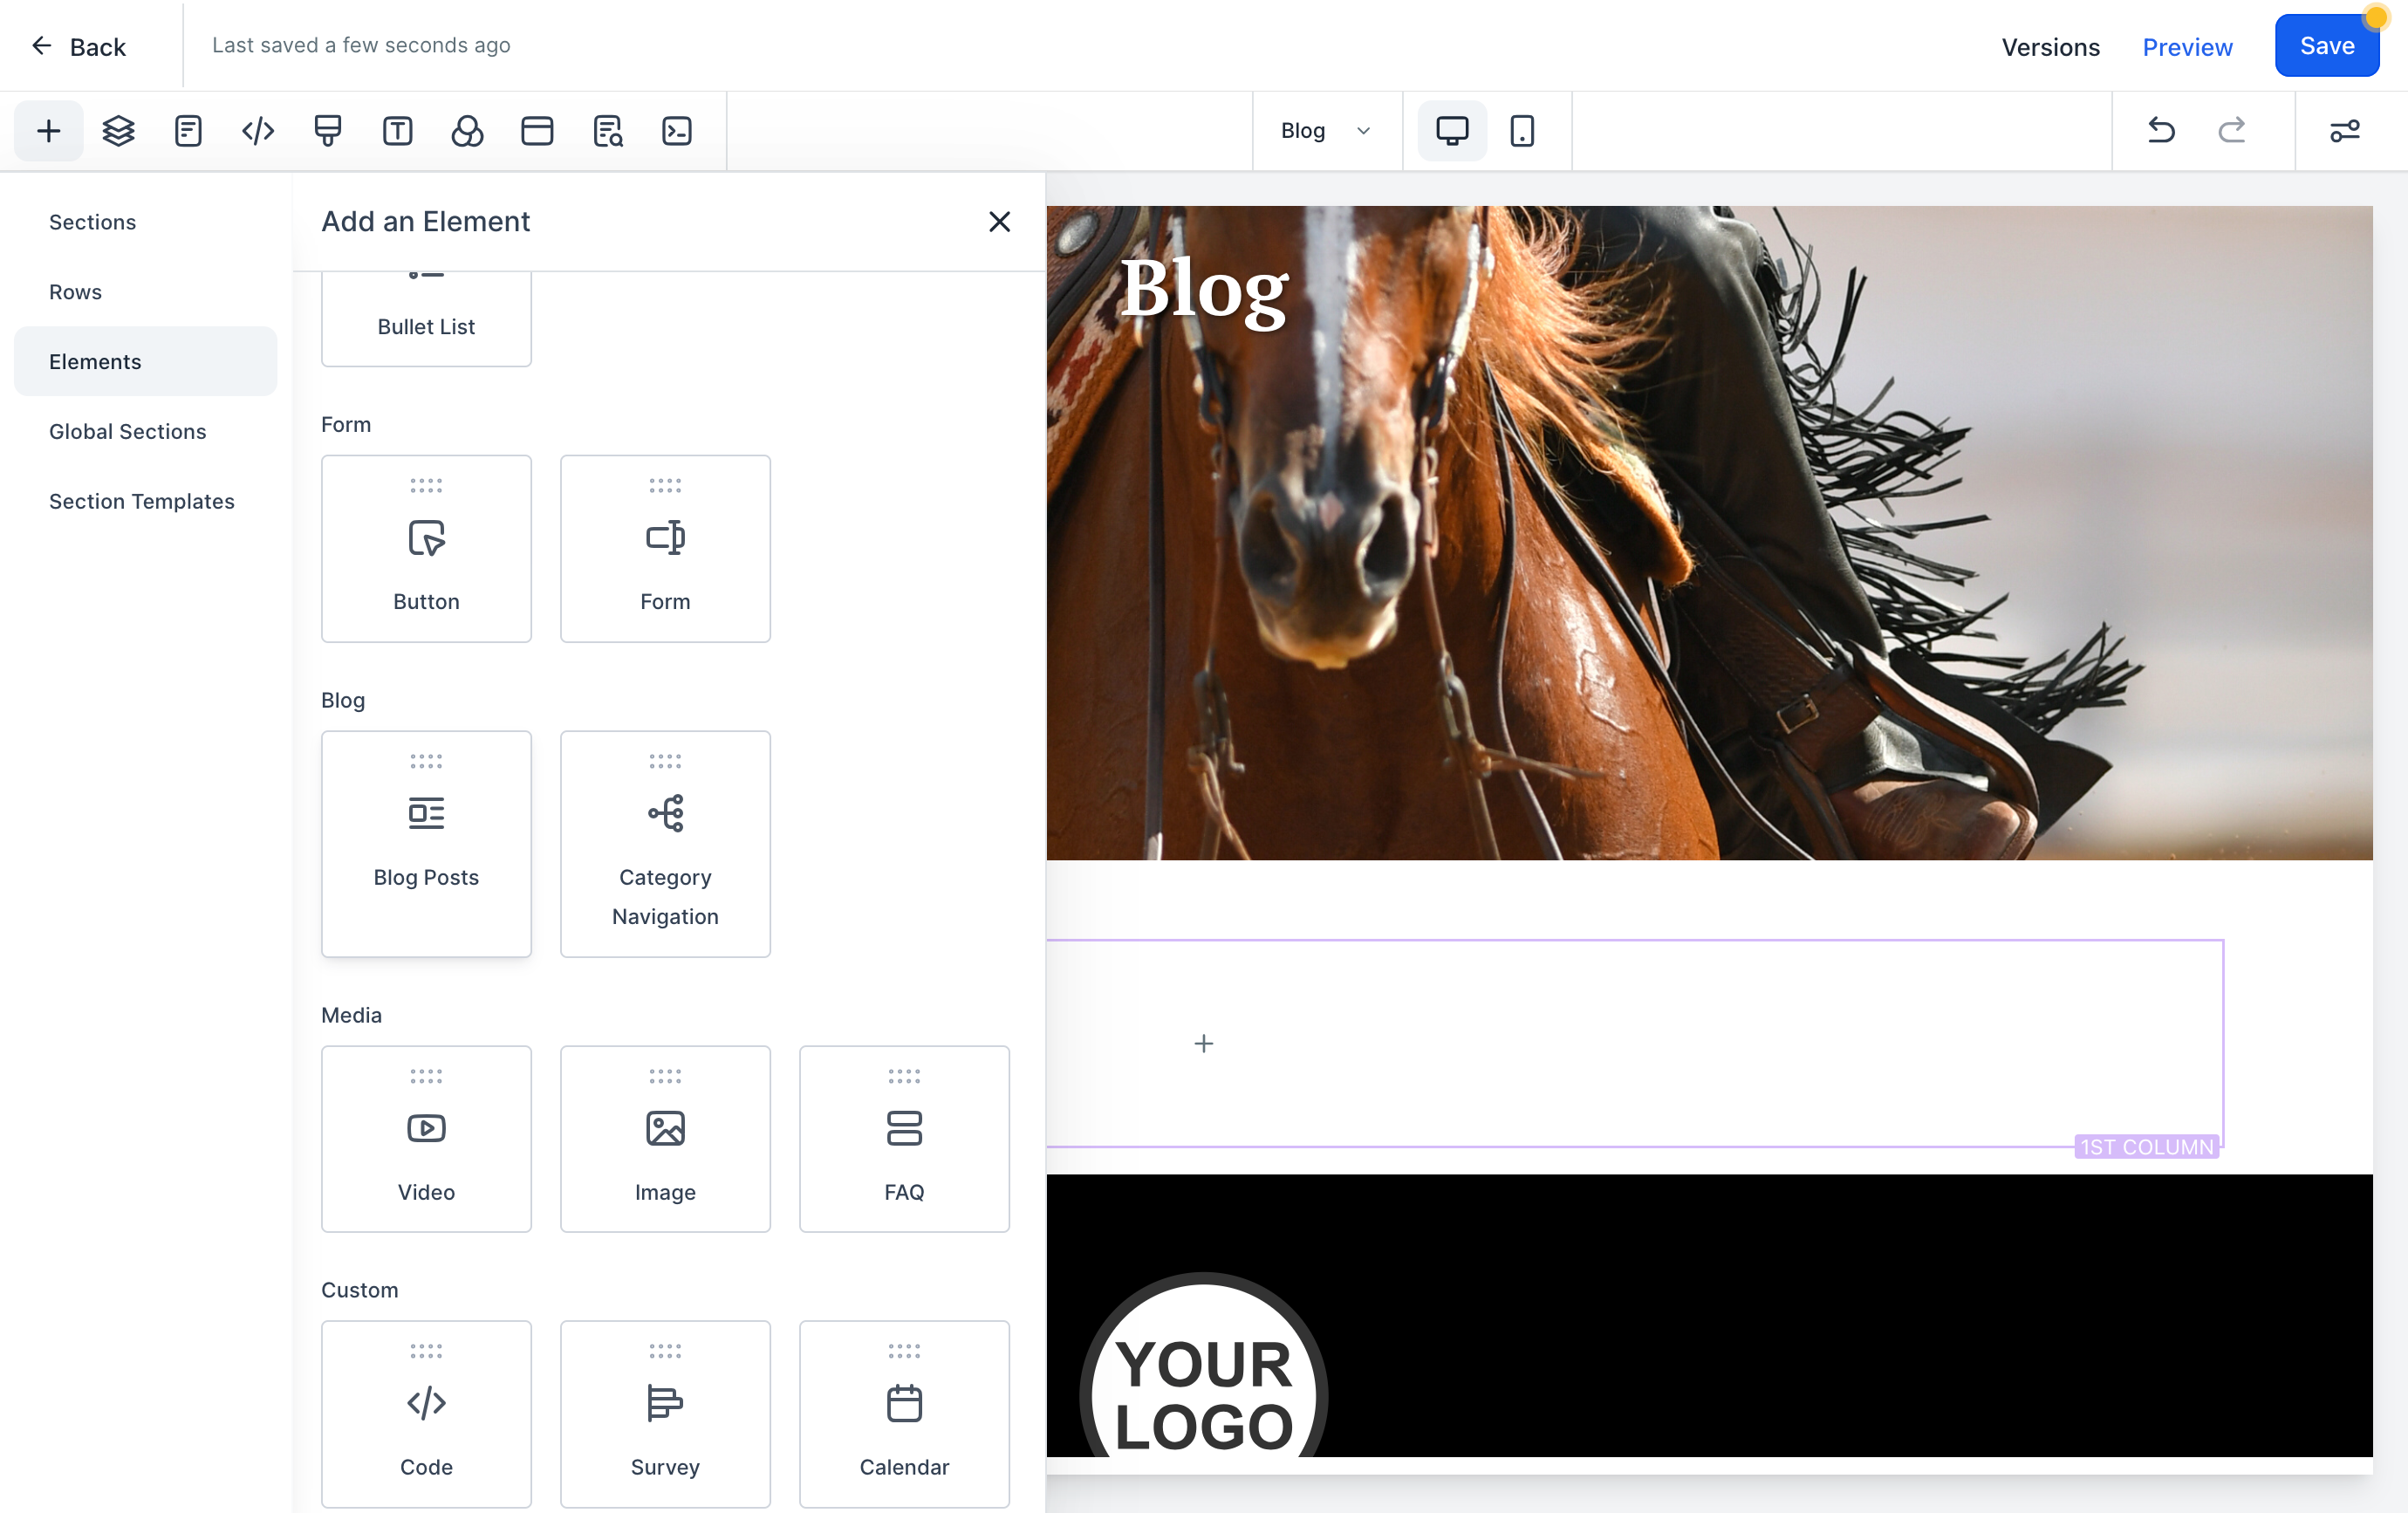The height and width of the screenshot is (1513, 2408).
Task: Open the popup window icon in toolbar
Action: 537,131
